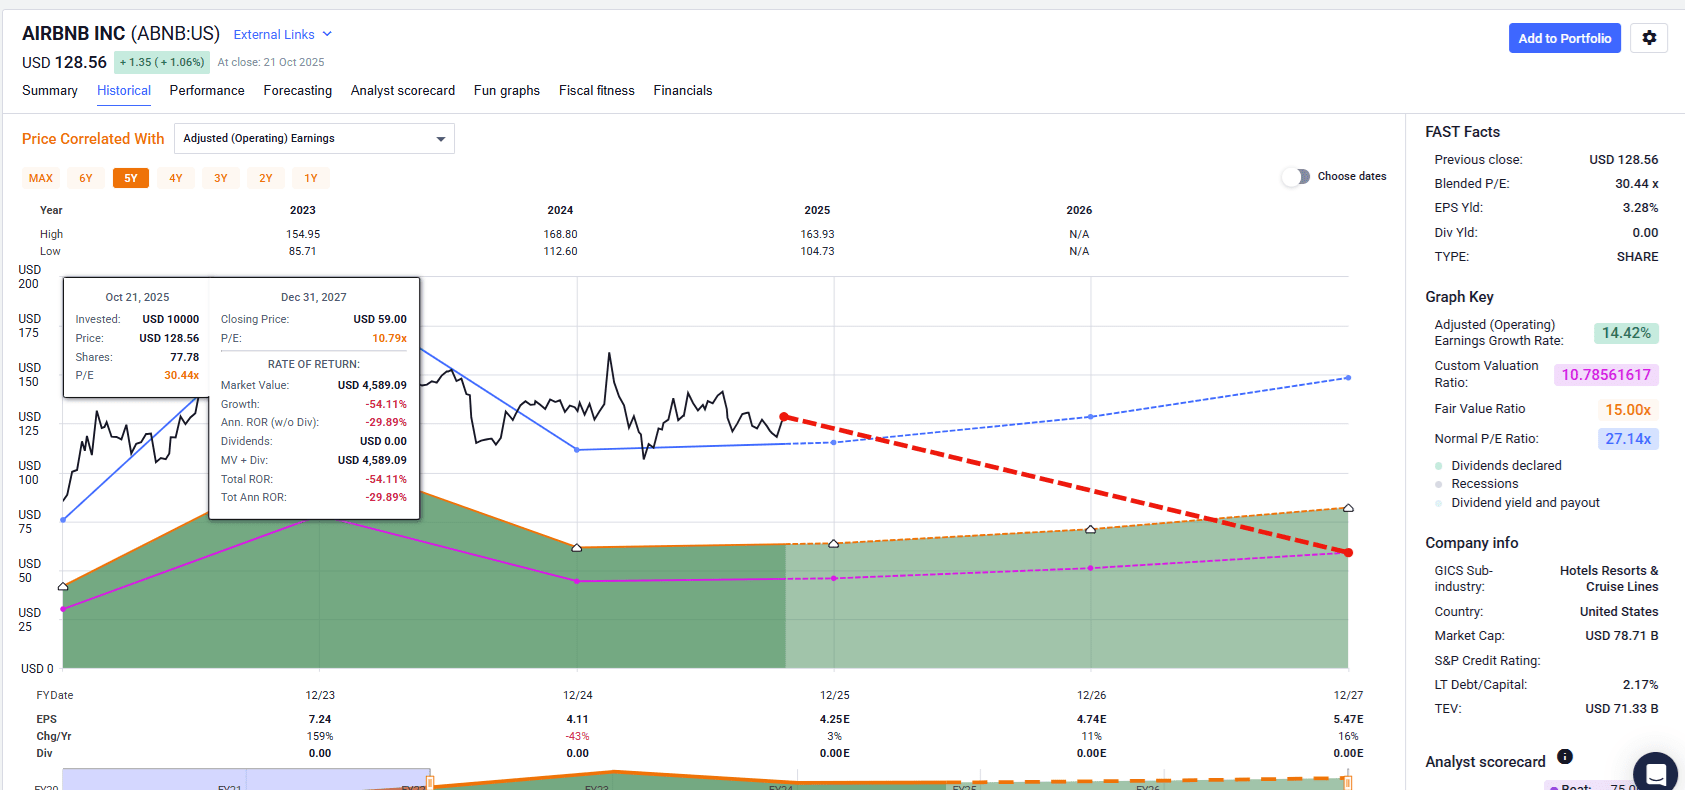Click the LT Debt/Capital value 2.17%

click(1640, 685)
